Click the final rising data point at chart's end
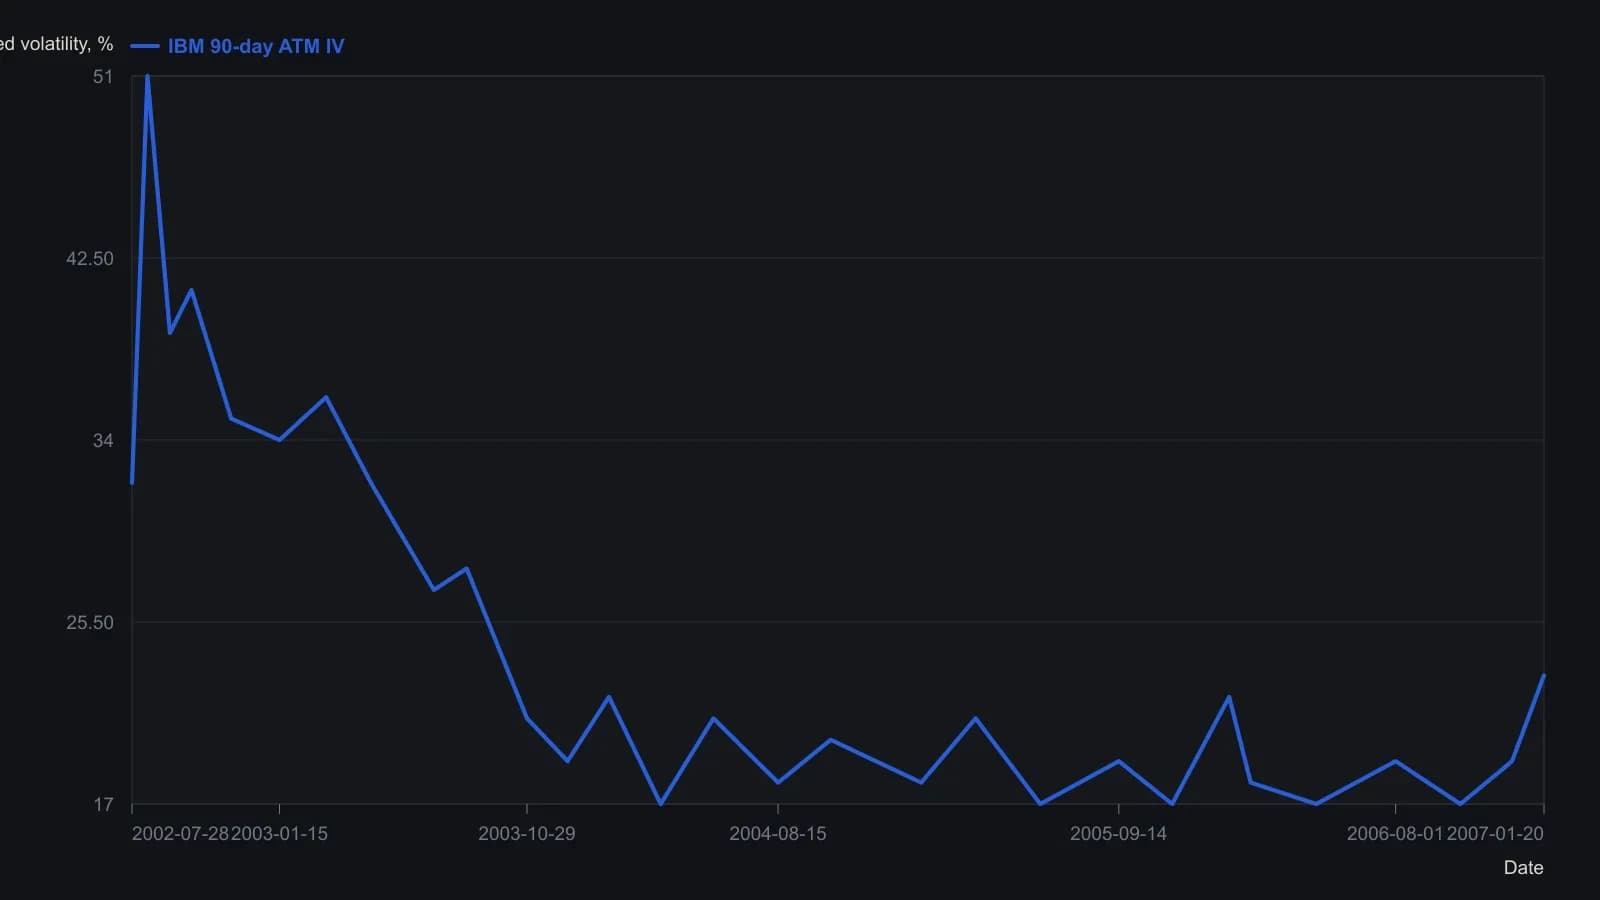The height and width of the screenshot is (900, 1600). [1543, 677]
